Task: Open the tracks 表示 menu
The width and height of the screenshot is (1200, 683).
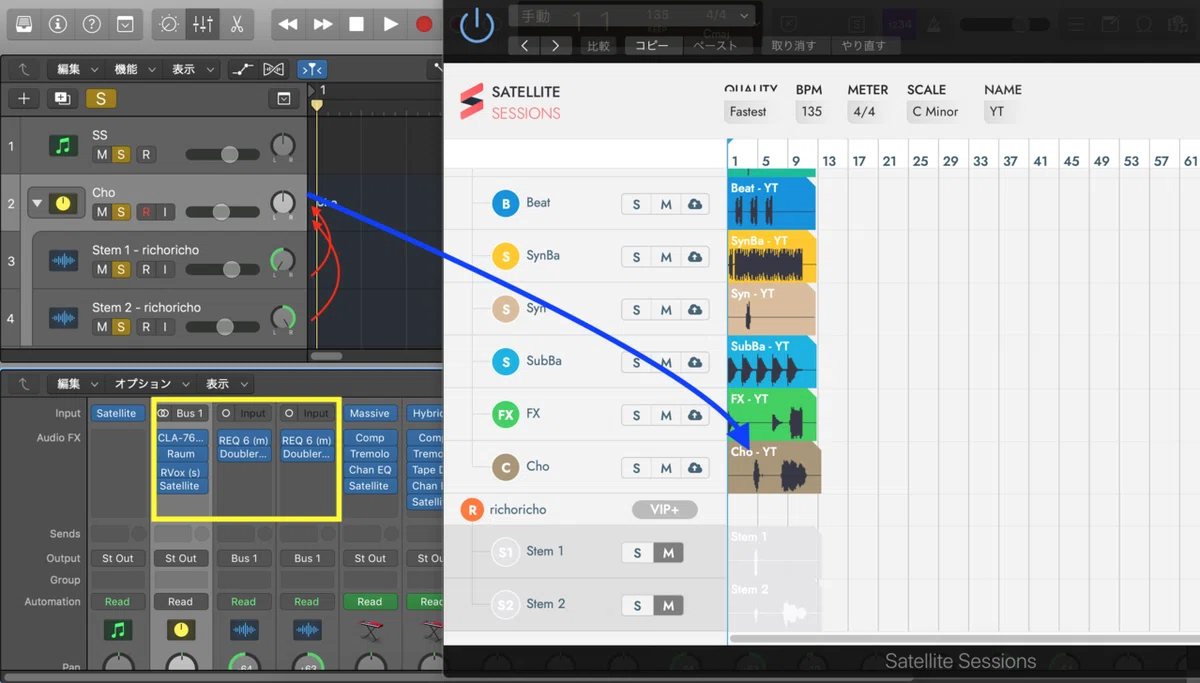Action: [x=193, y=69]
